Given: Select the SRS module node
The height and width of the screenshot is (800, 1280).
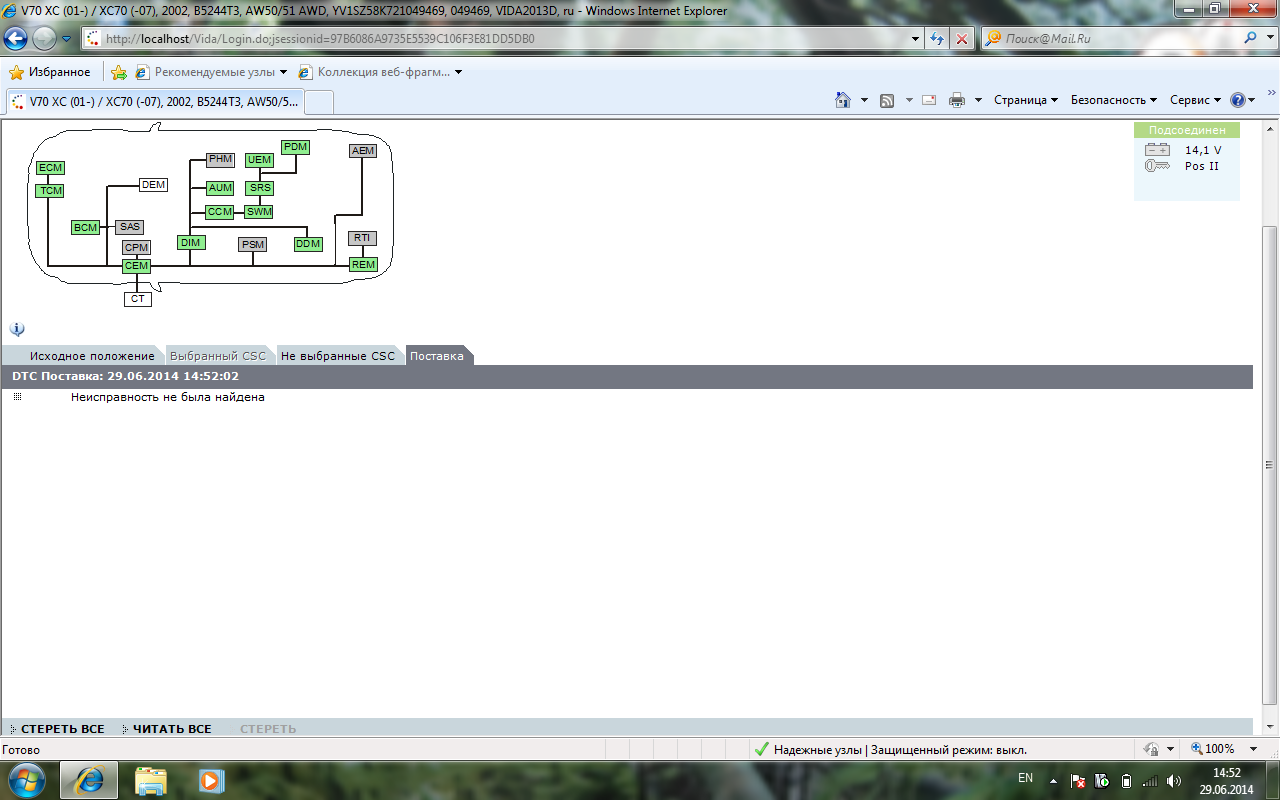Looking at the screenshot, I should click(x=260, y=188).
